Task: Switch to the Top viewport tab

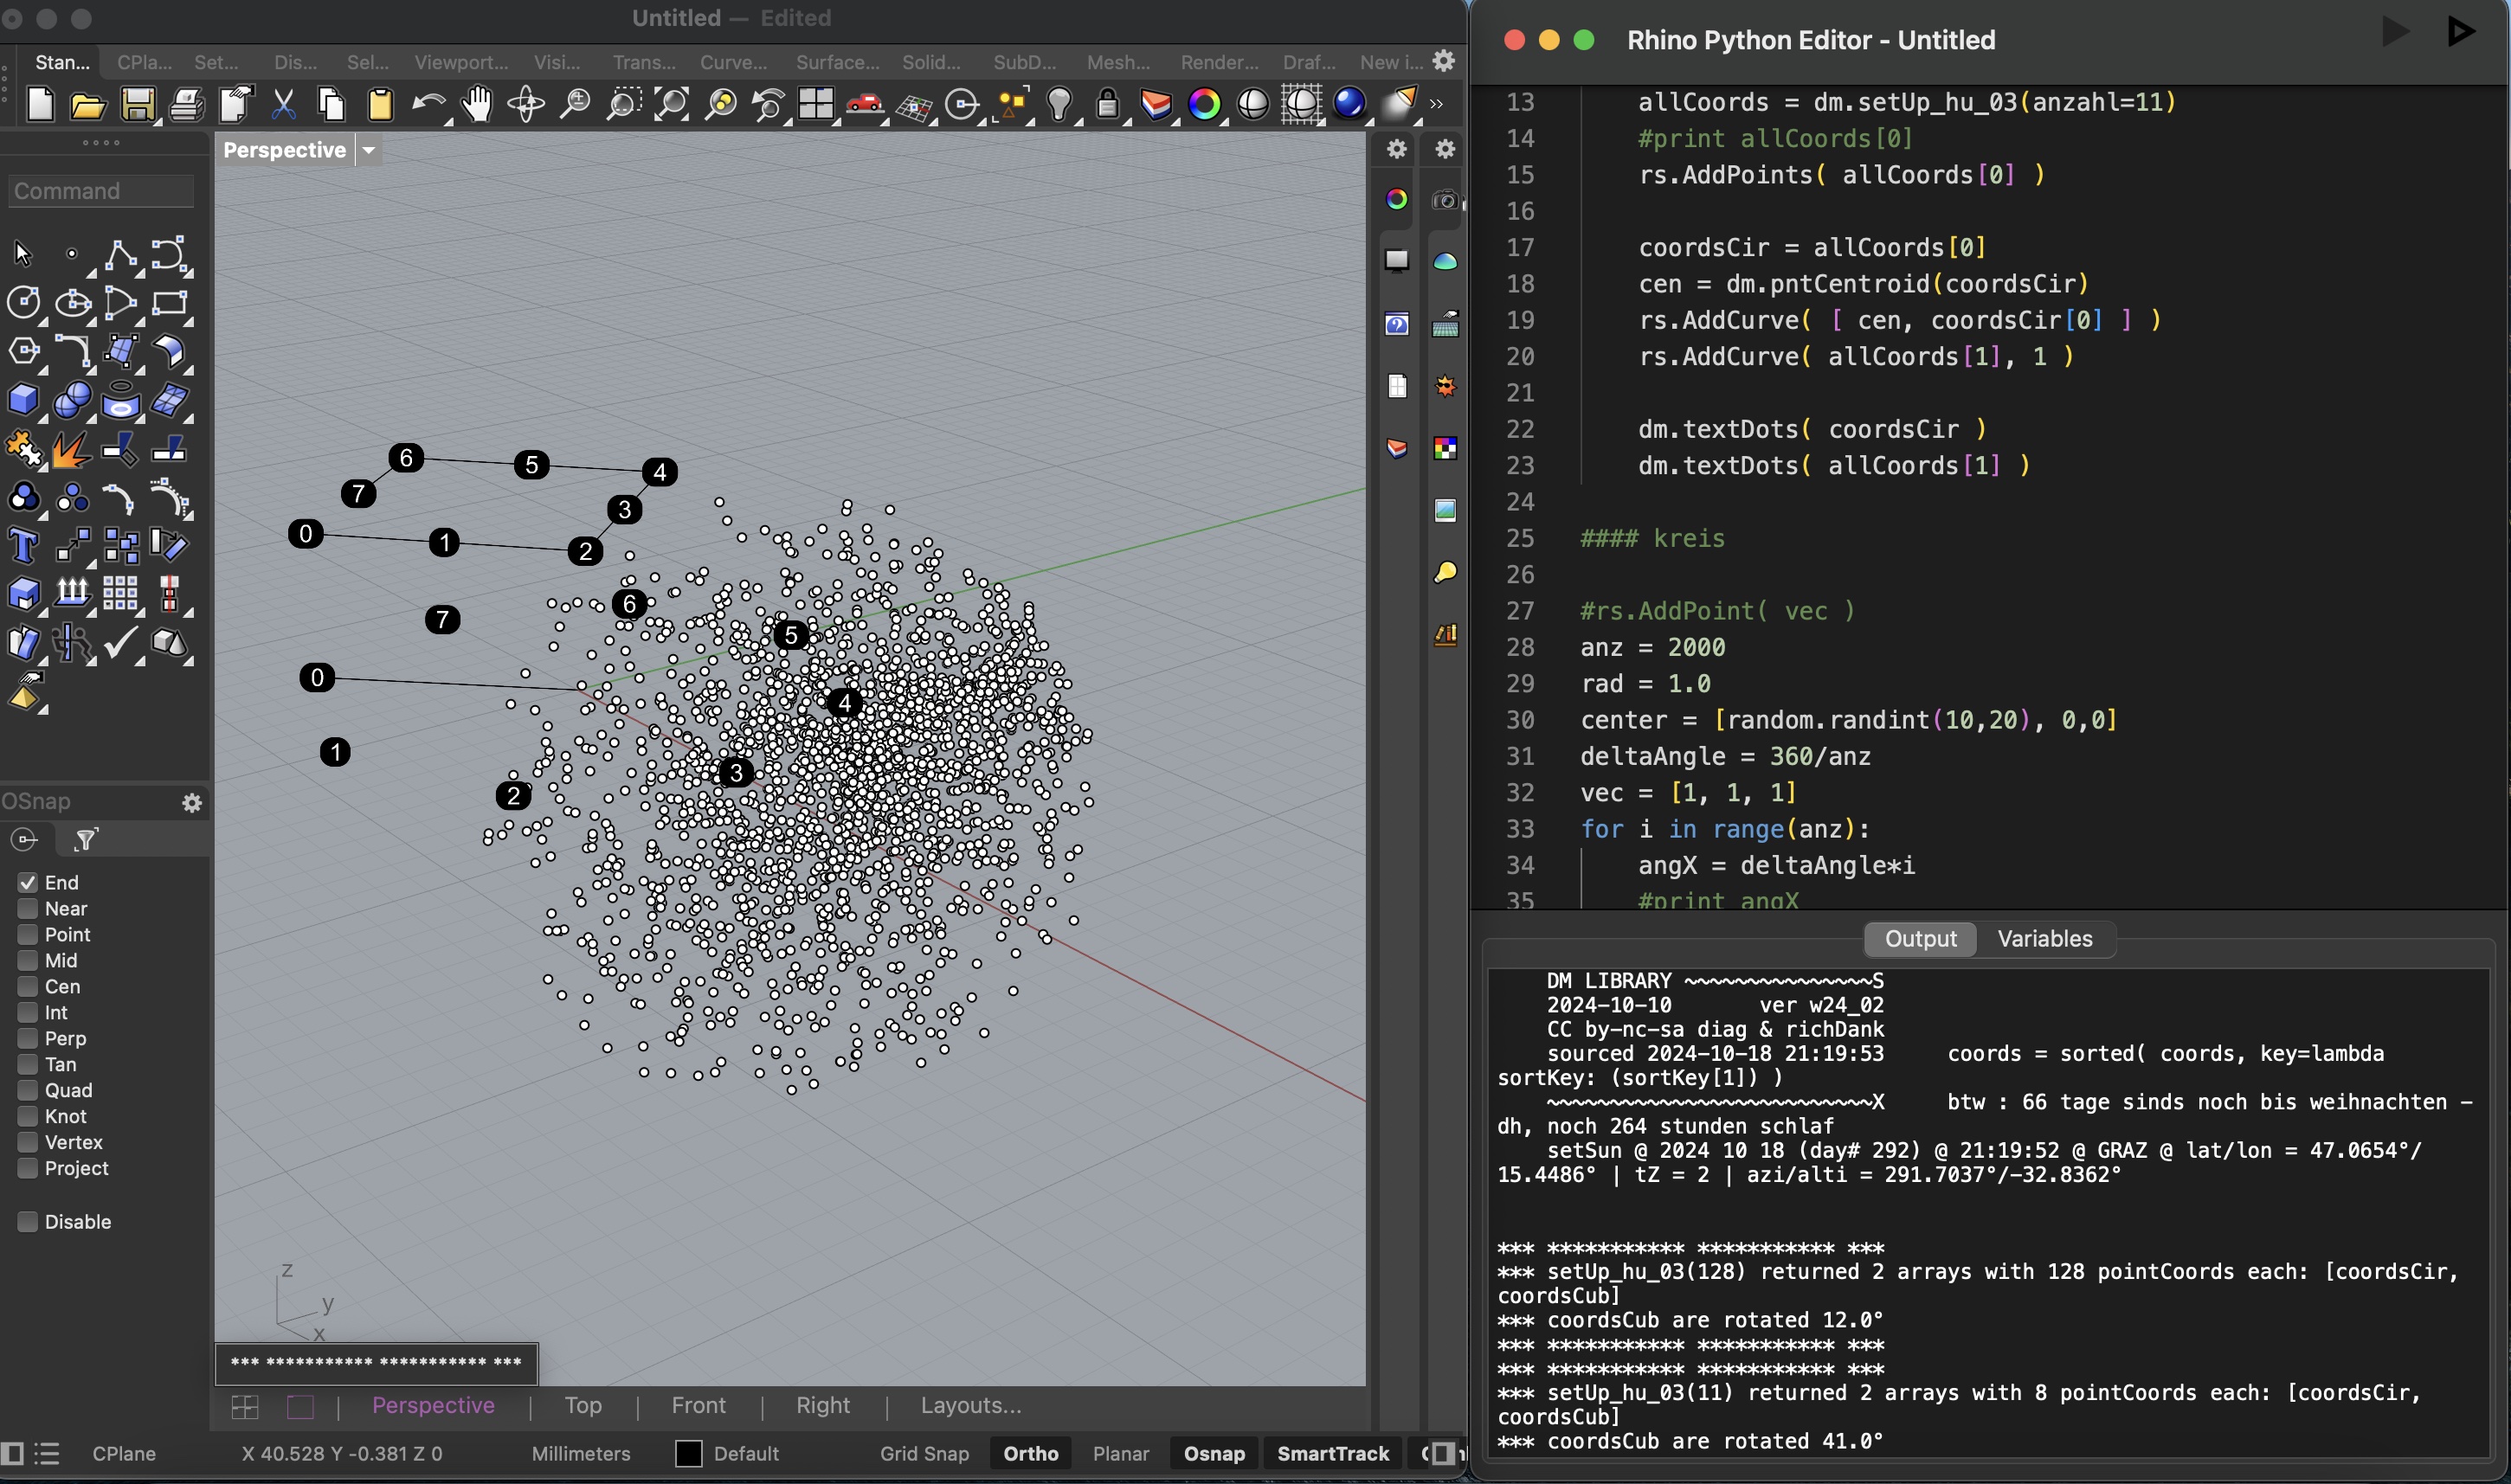Action: pyautogui.click(x=583, y=1405)
